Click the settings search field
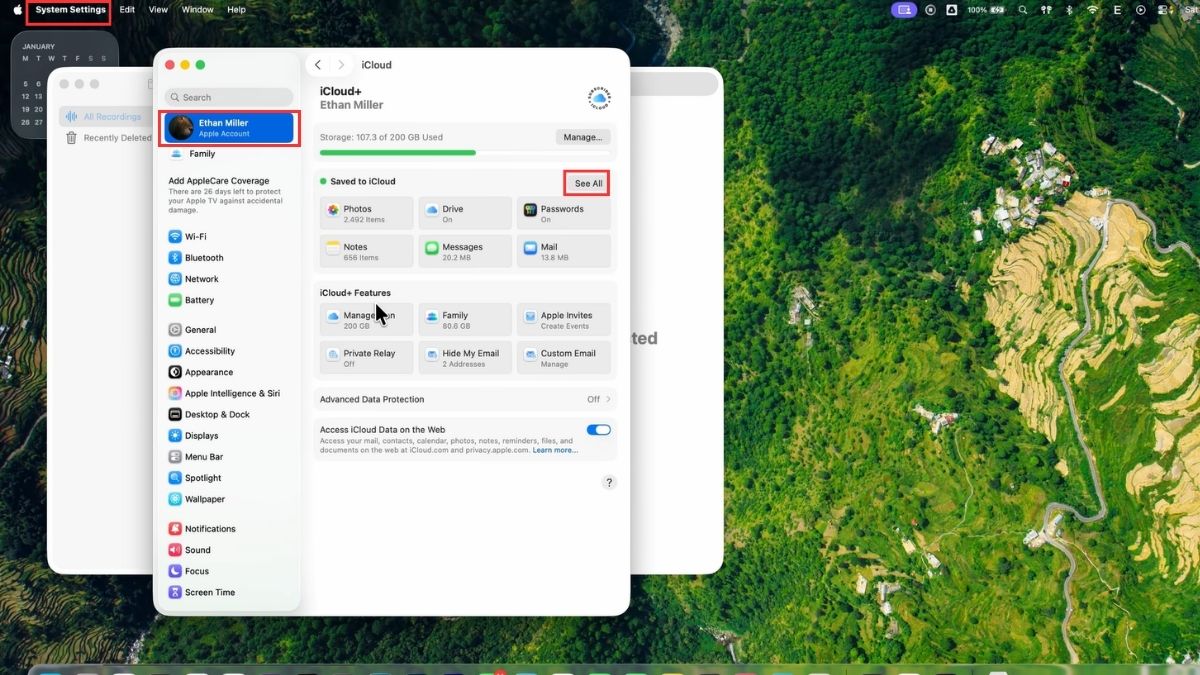 229,97
